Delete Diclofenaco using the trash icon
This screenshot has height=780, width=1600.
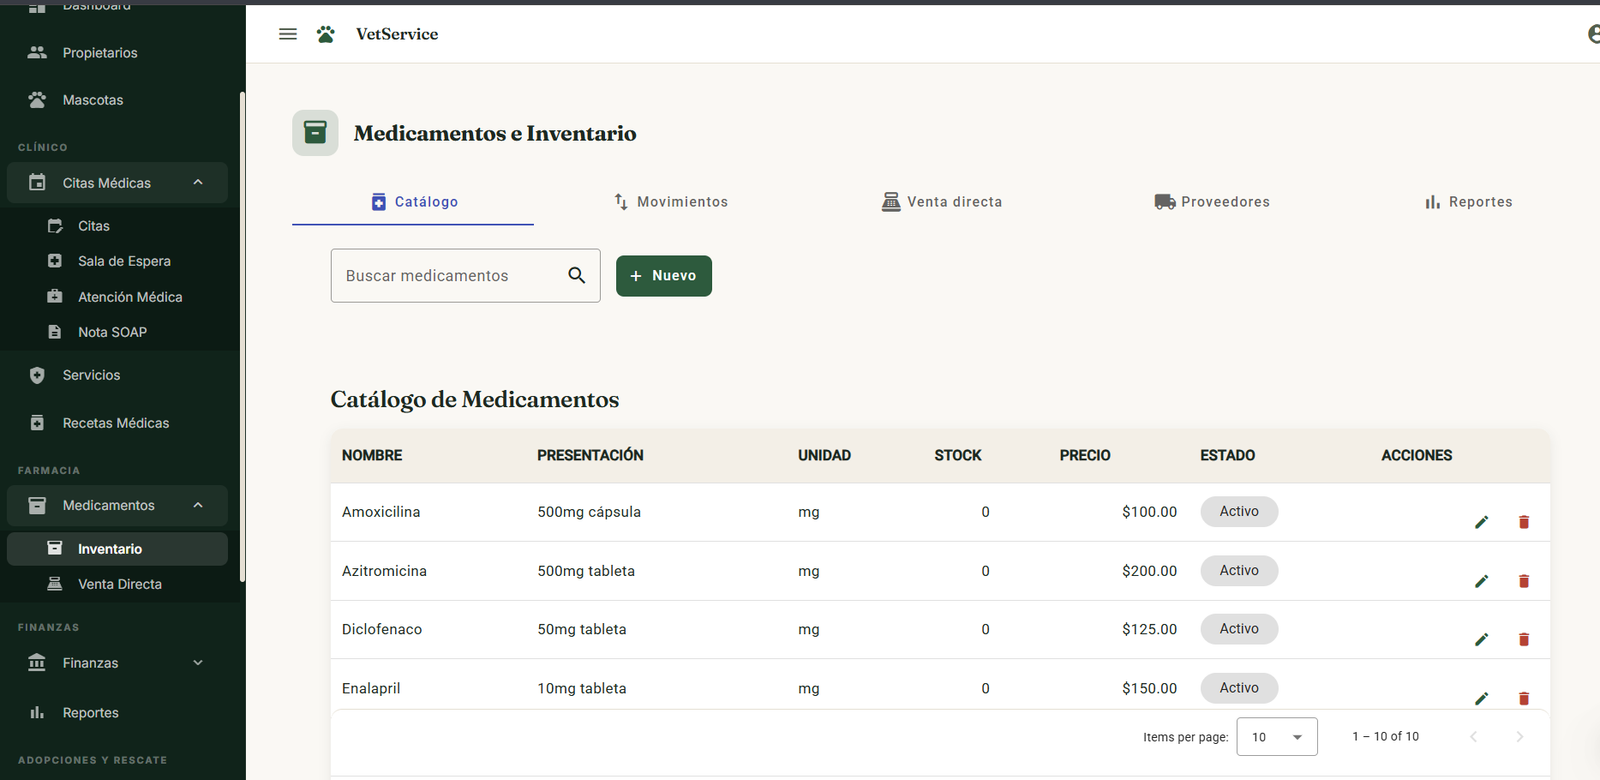[1524, 639]
